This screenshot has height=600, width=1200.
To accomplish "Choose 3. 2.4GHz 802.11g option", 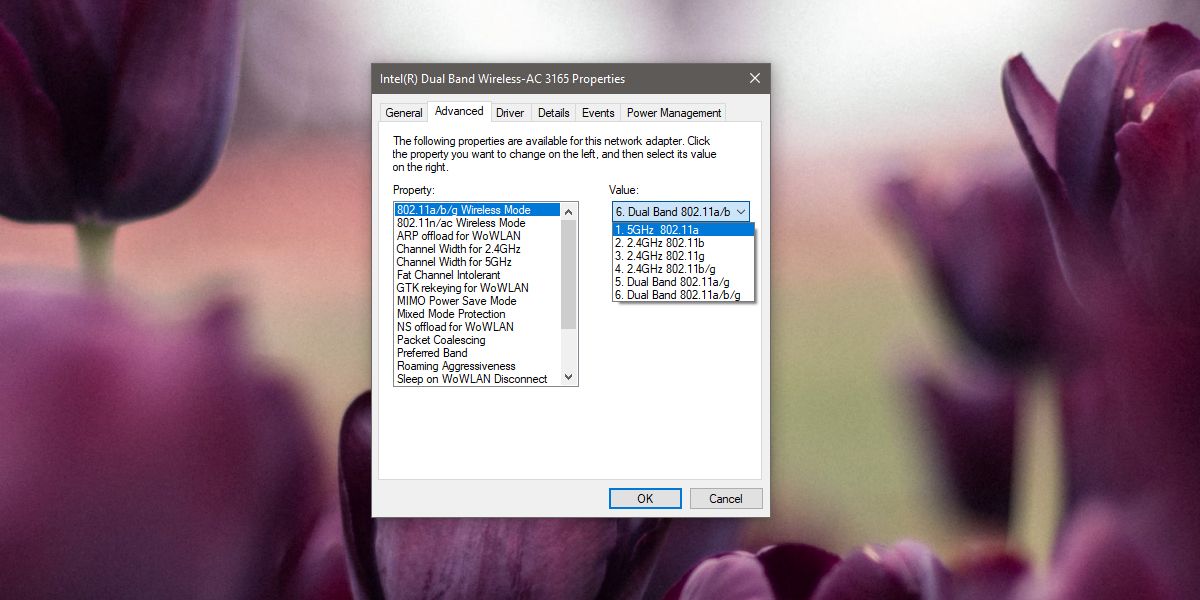I will click(x=683, y=256).
